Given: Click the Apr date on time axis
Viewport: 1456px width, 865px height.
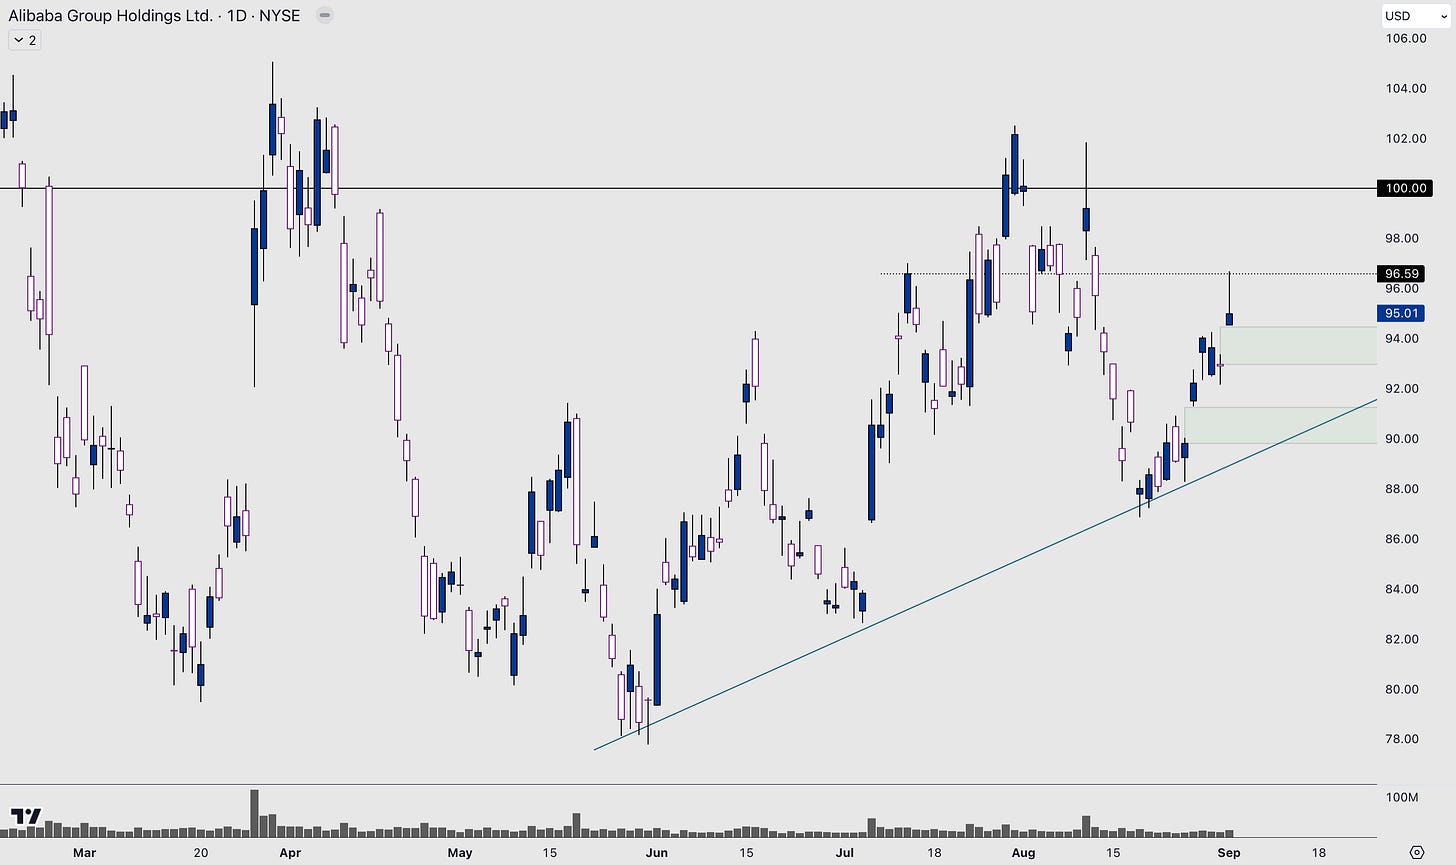Looking at the screenshot, I should pos(290,853).
